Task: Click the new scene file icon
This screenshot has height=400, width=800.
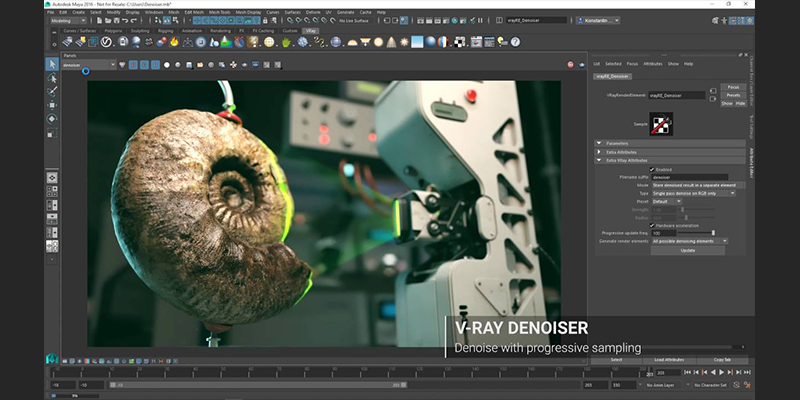Action: [x=99, y=20]
